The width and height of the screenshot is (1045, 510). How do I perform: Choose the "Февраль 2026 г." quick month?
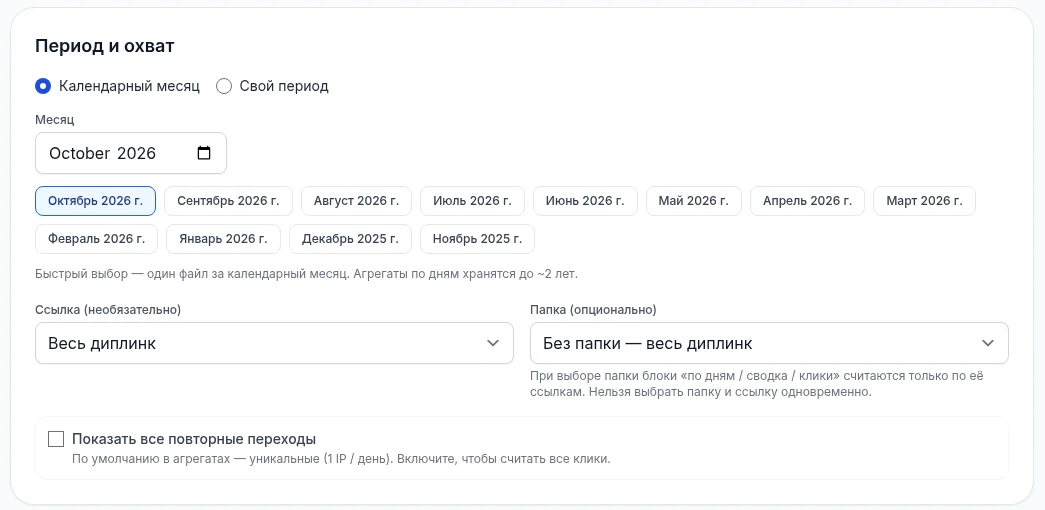(x=97, y=239)
